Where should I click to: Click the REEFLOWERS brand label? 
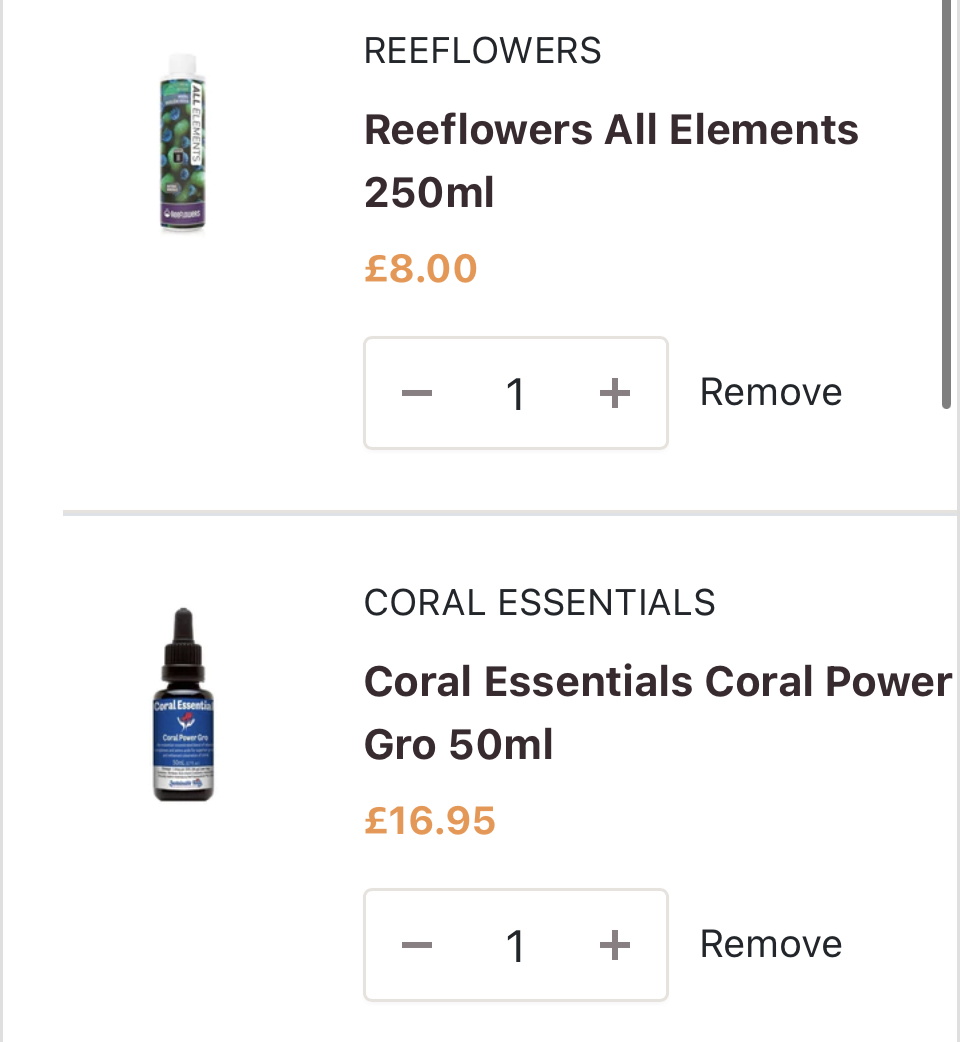[482, 50]
